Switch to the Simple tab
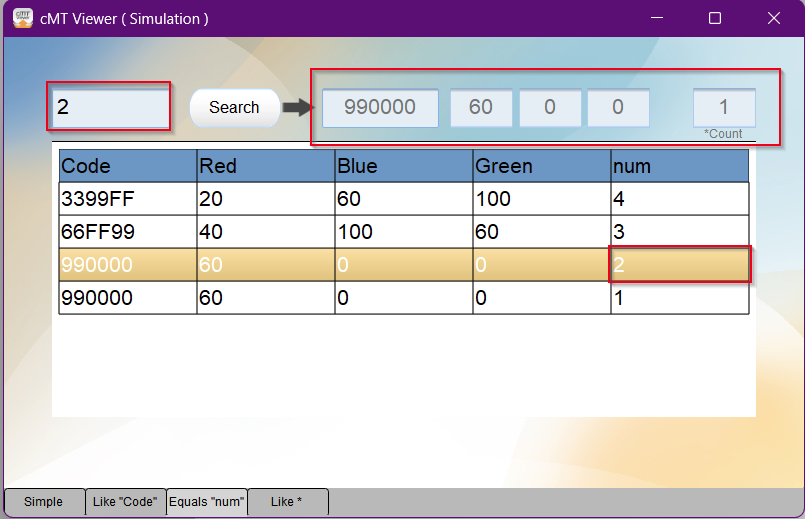This screenshot has height=519, width=805. [x=43, y=502]
